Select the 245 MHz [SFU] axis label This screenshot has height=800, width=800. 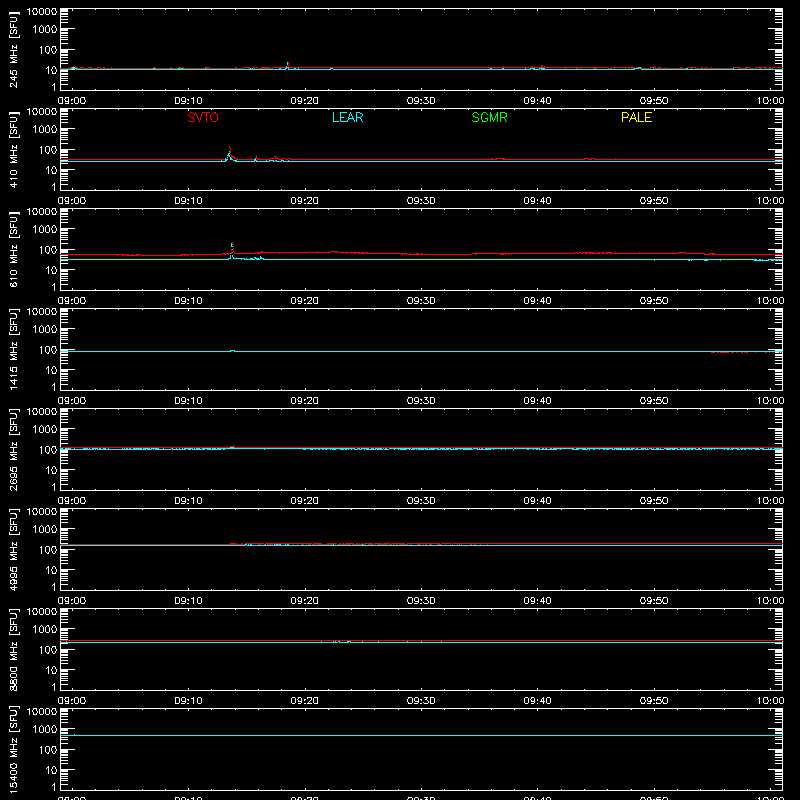click(13, 49)
